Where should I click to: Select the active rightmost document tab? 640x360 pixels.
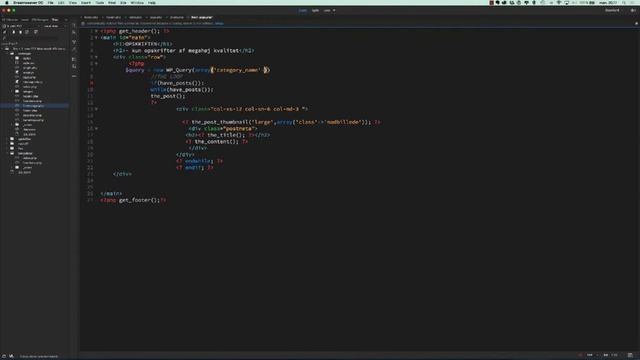point(202,18)
